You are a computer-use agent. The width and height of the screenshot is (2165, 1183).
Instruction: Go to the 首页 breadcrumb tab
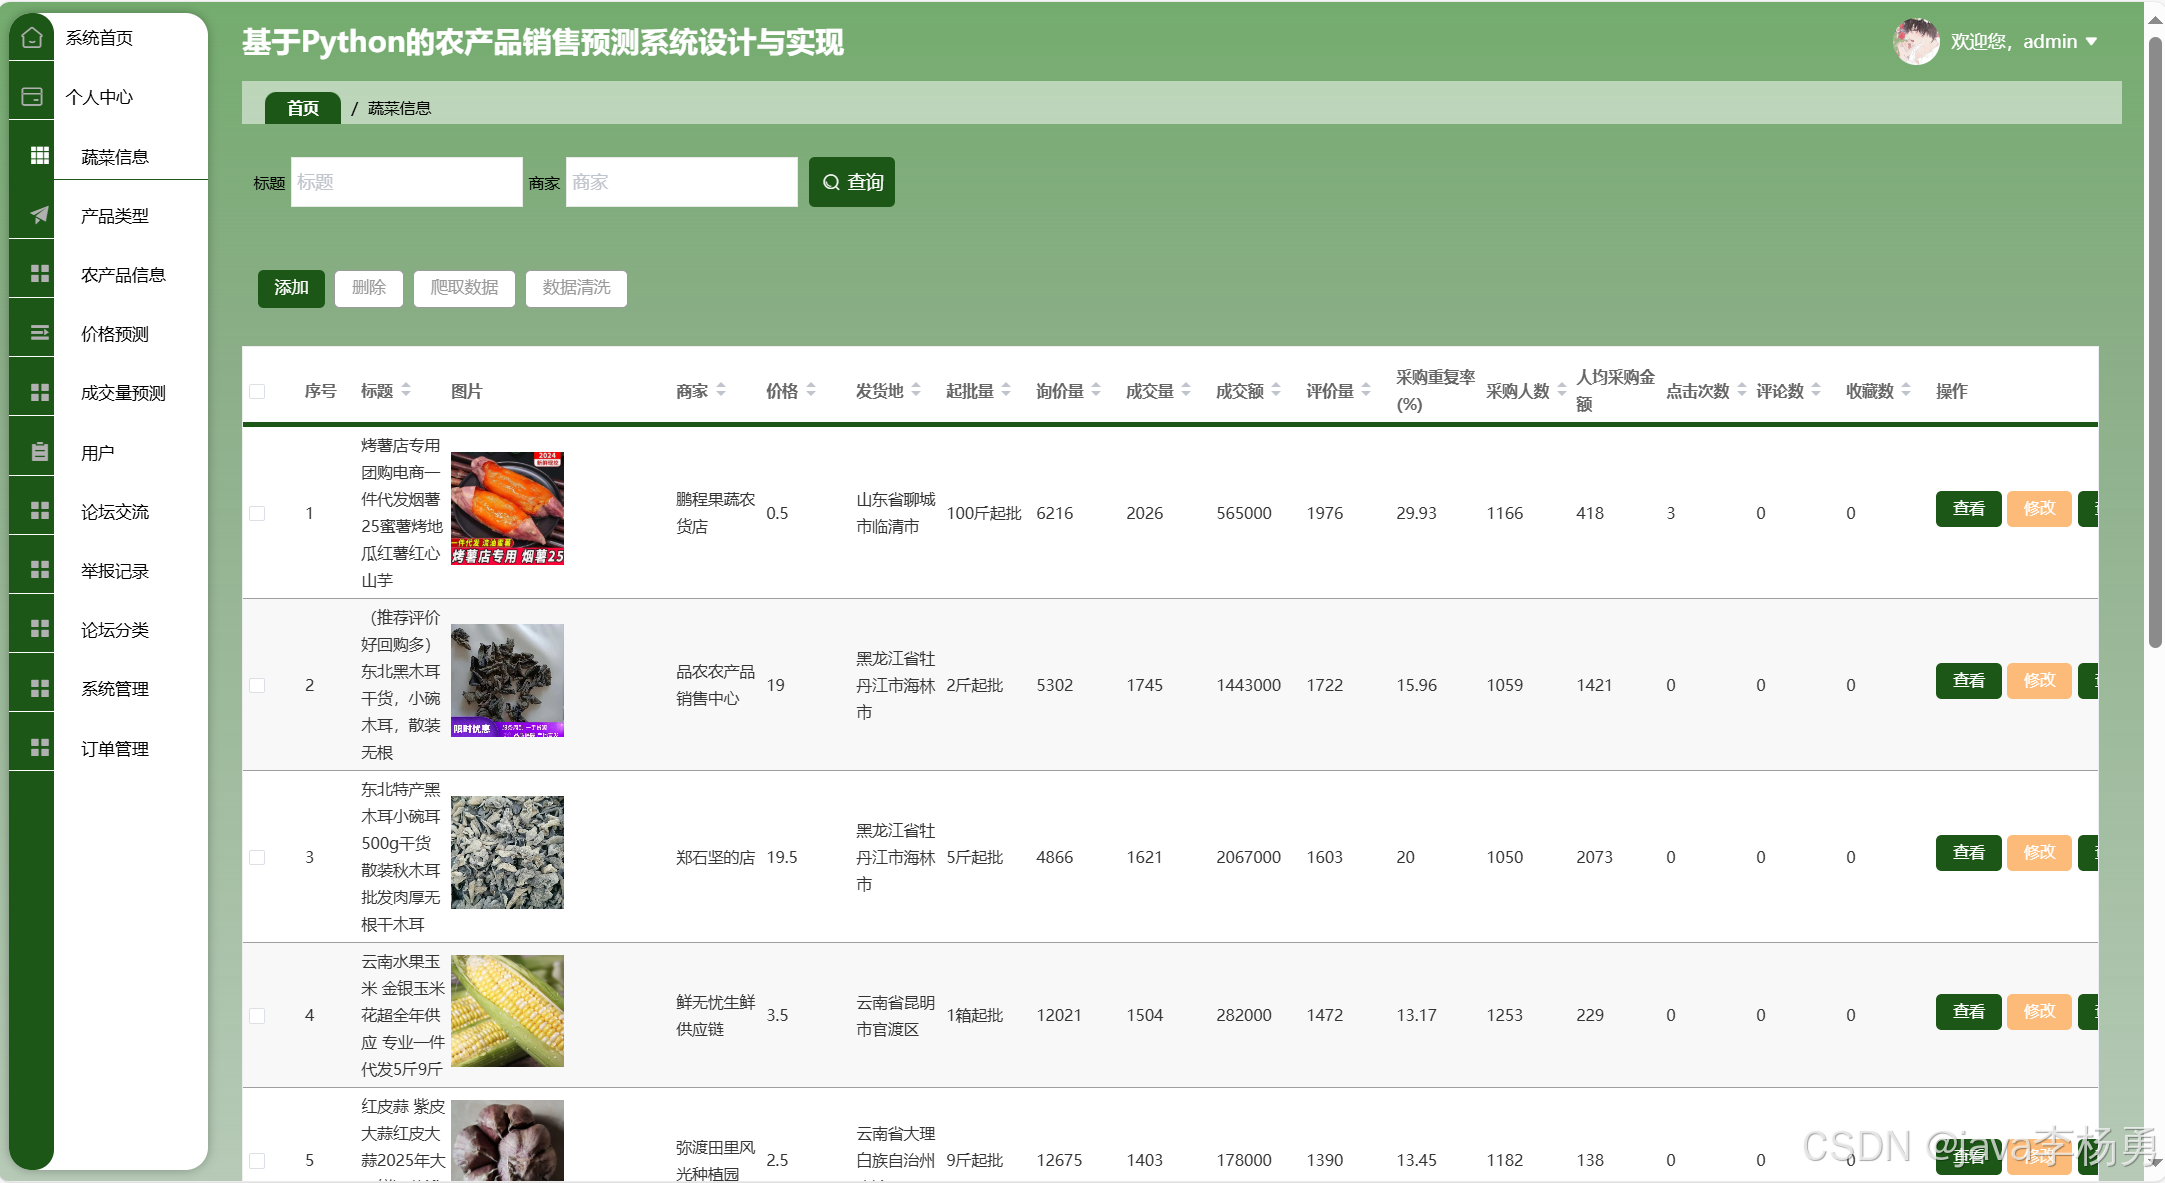click(302, 108)
